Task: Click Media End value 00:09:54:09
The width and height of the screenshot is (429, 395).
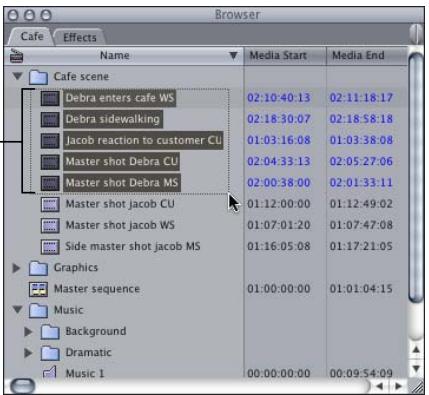Action: (361, 374)
